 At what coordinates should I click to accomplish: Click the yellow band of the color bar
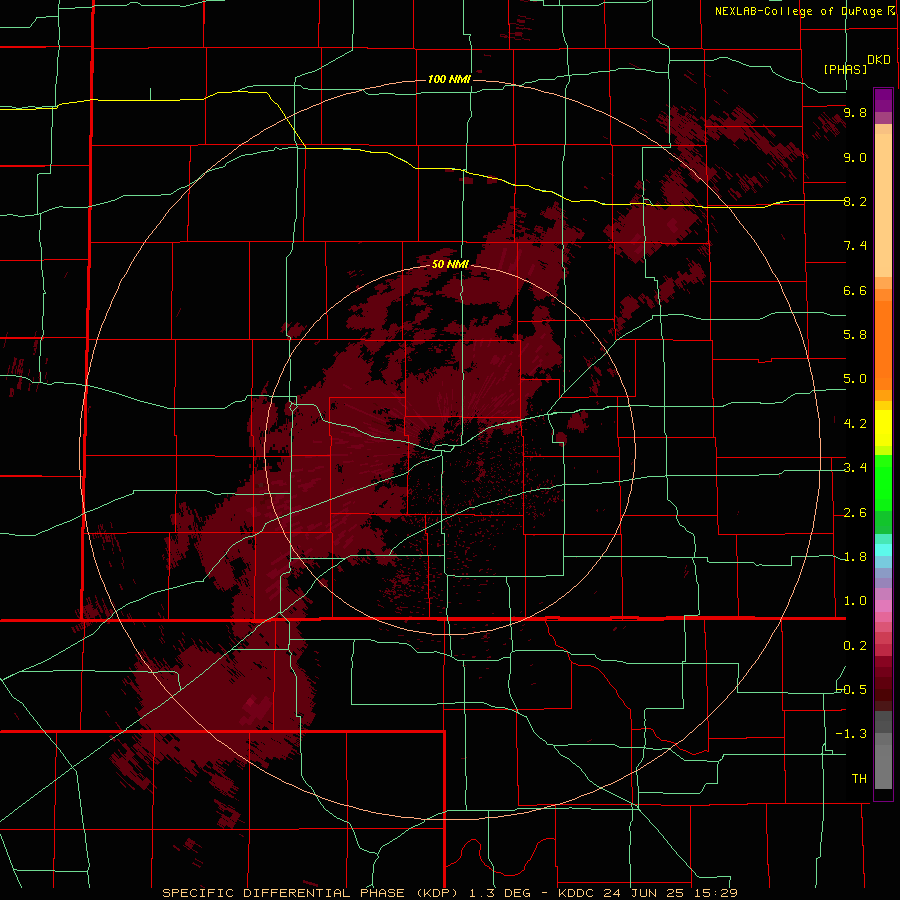click(883, 428)
